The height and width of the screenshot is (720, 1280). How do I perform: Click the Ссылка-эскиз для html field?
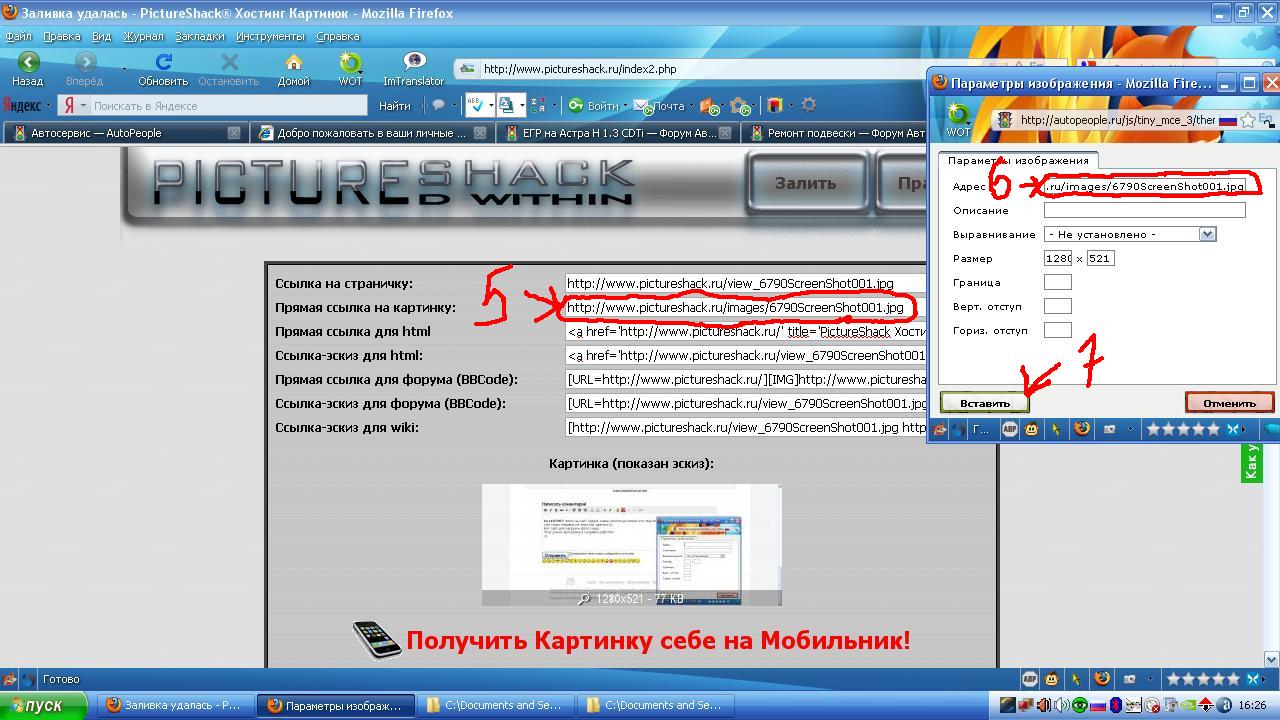(746, 355)
